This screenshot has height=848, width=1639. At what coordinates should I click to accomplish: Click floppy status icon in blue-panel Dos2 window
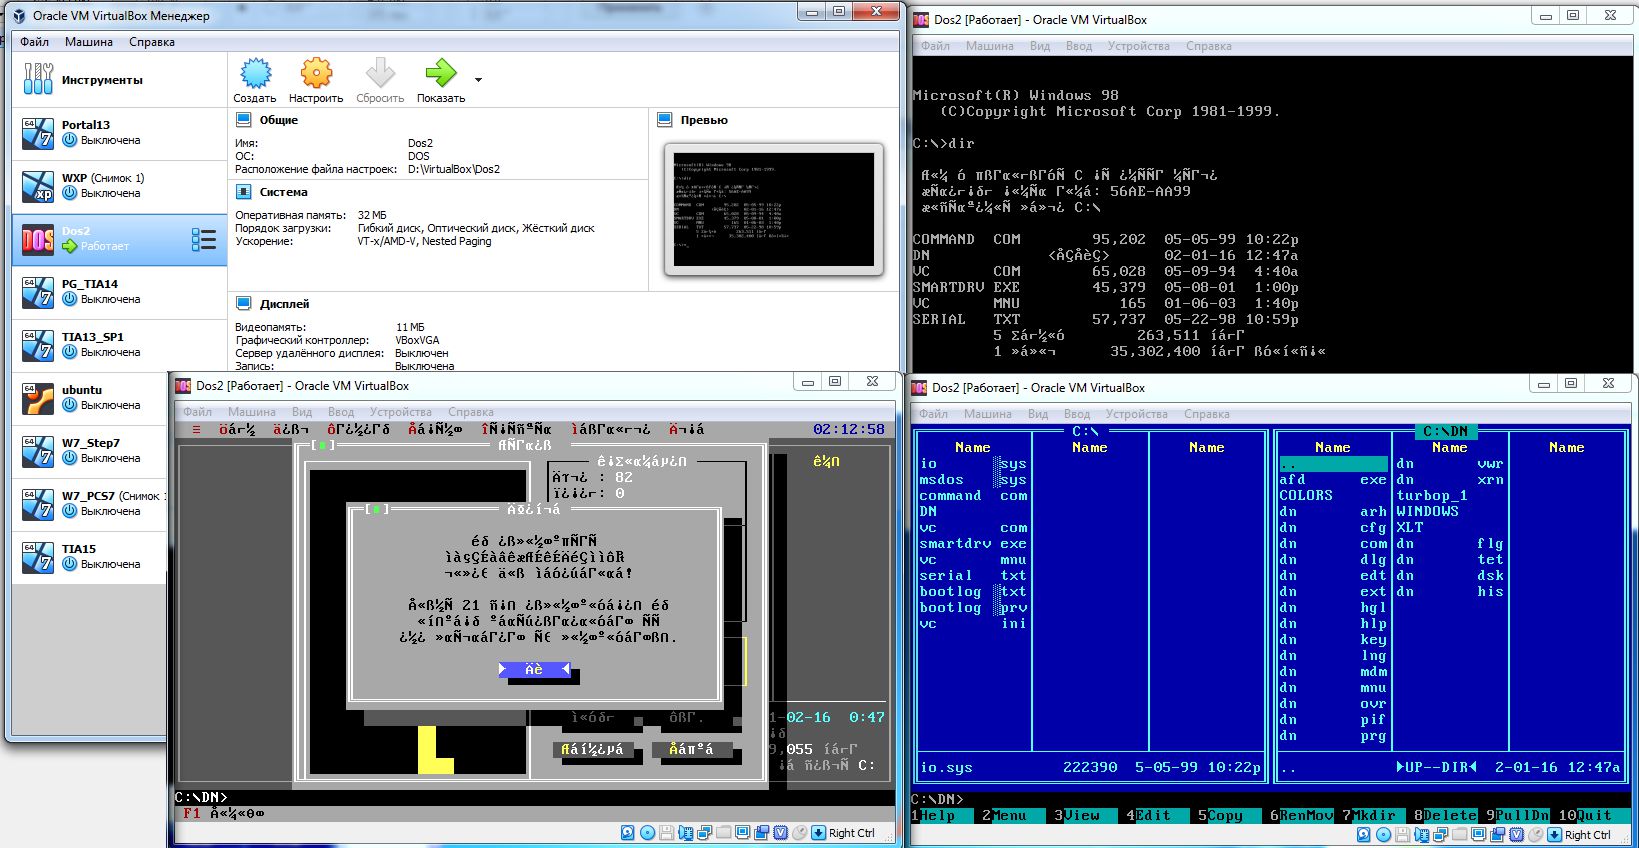point(1402,835)
